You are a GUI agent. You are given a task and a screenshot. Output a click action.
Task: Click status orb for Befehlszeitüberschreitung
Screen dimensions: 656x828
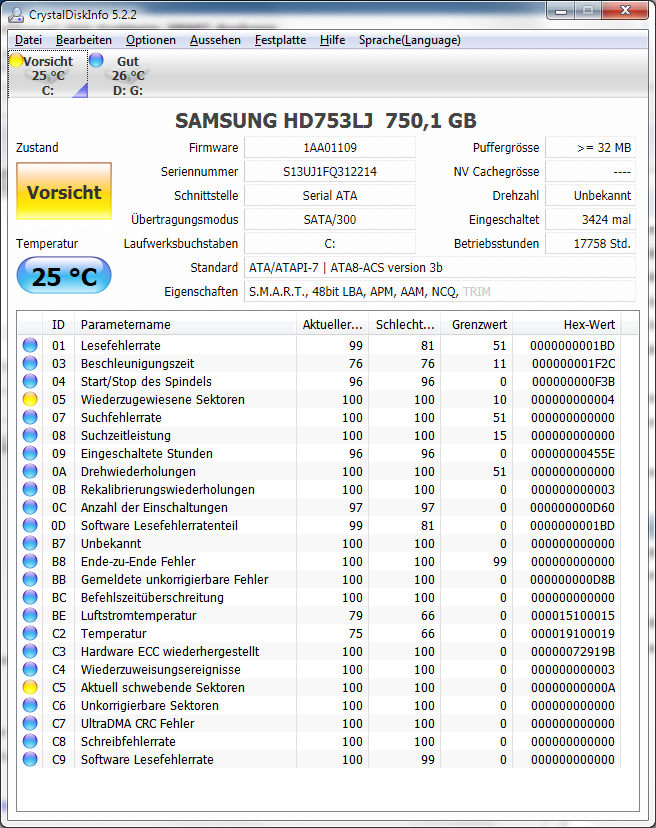[x=30, y=597]
